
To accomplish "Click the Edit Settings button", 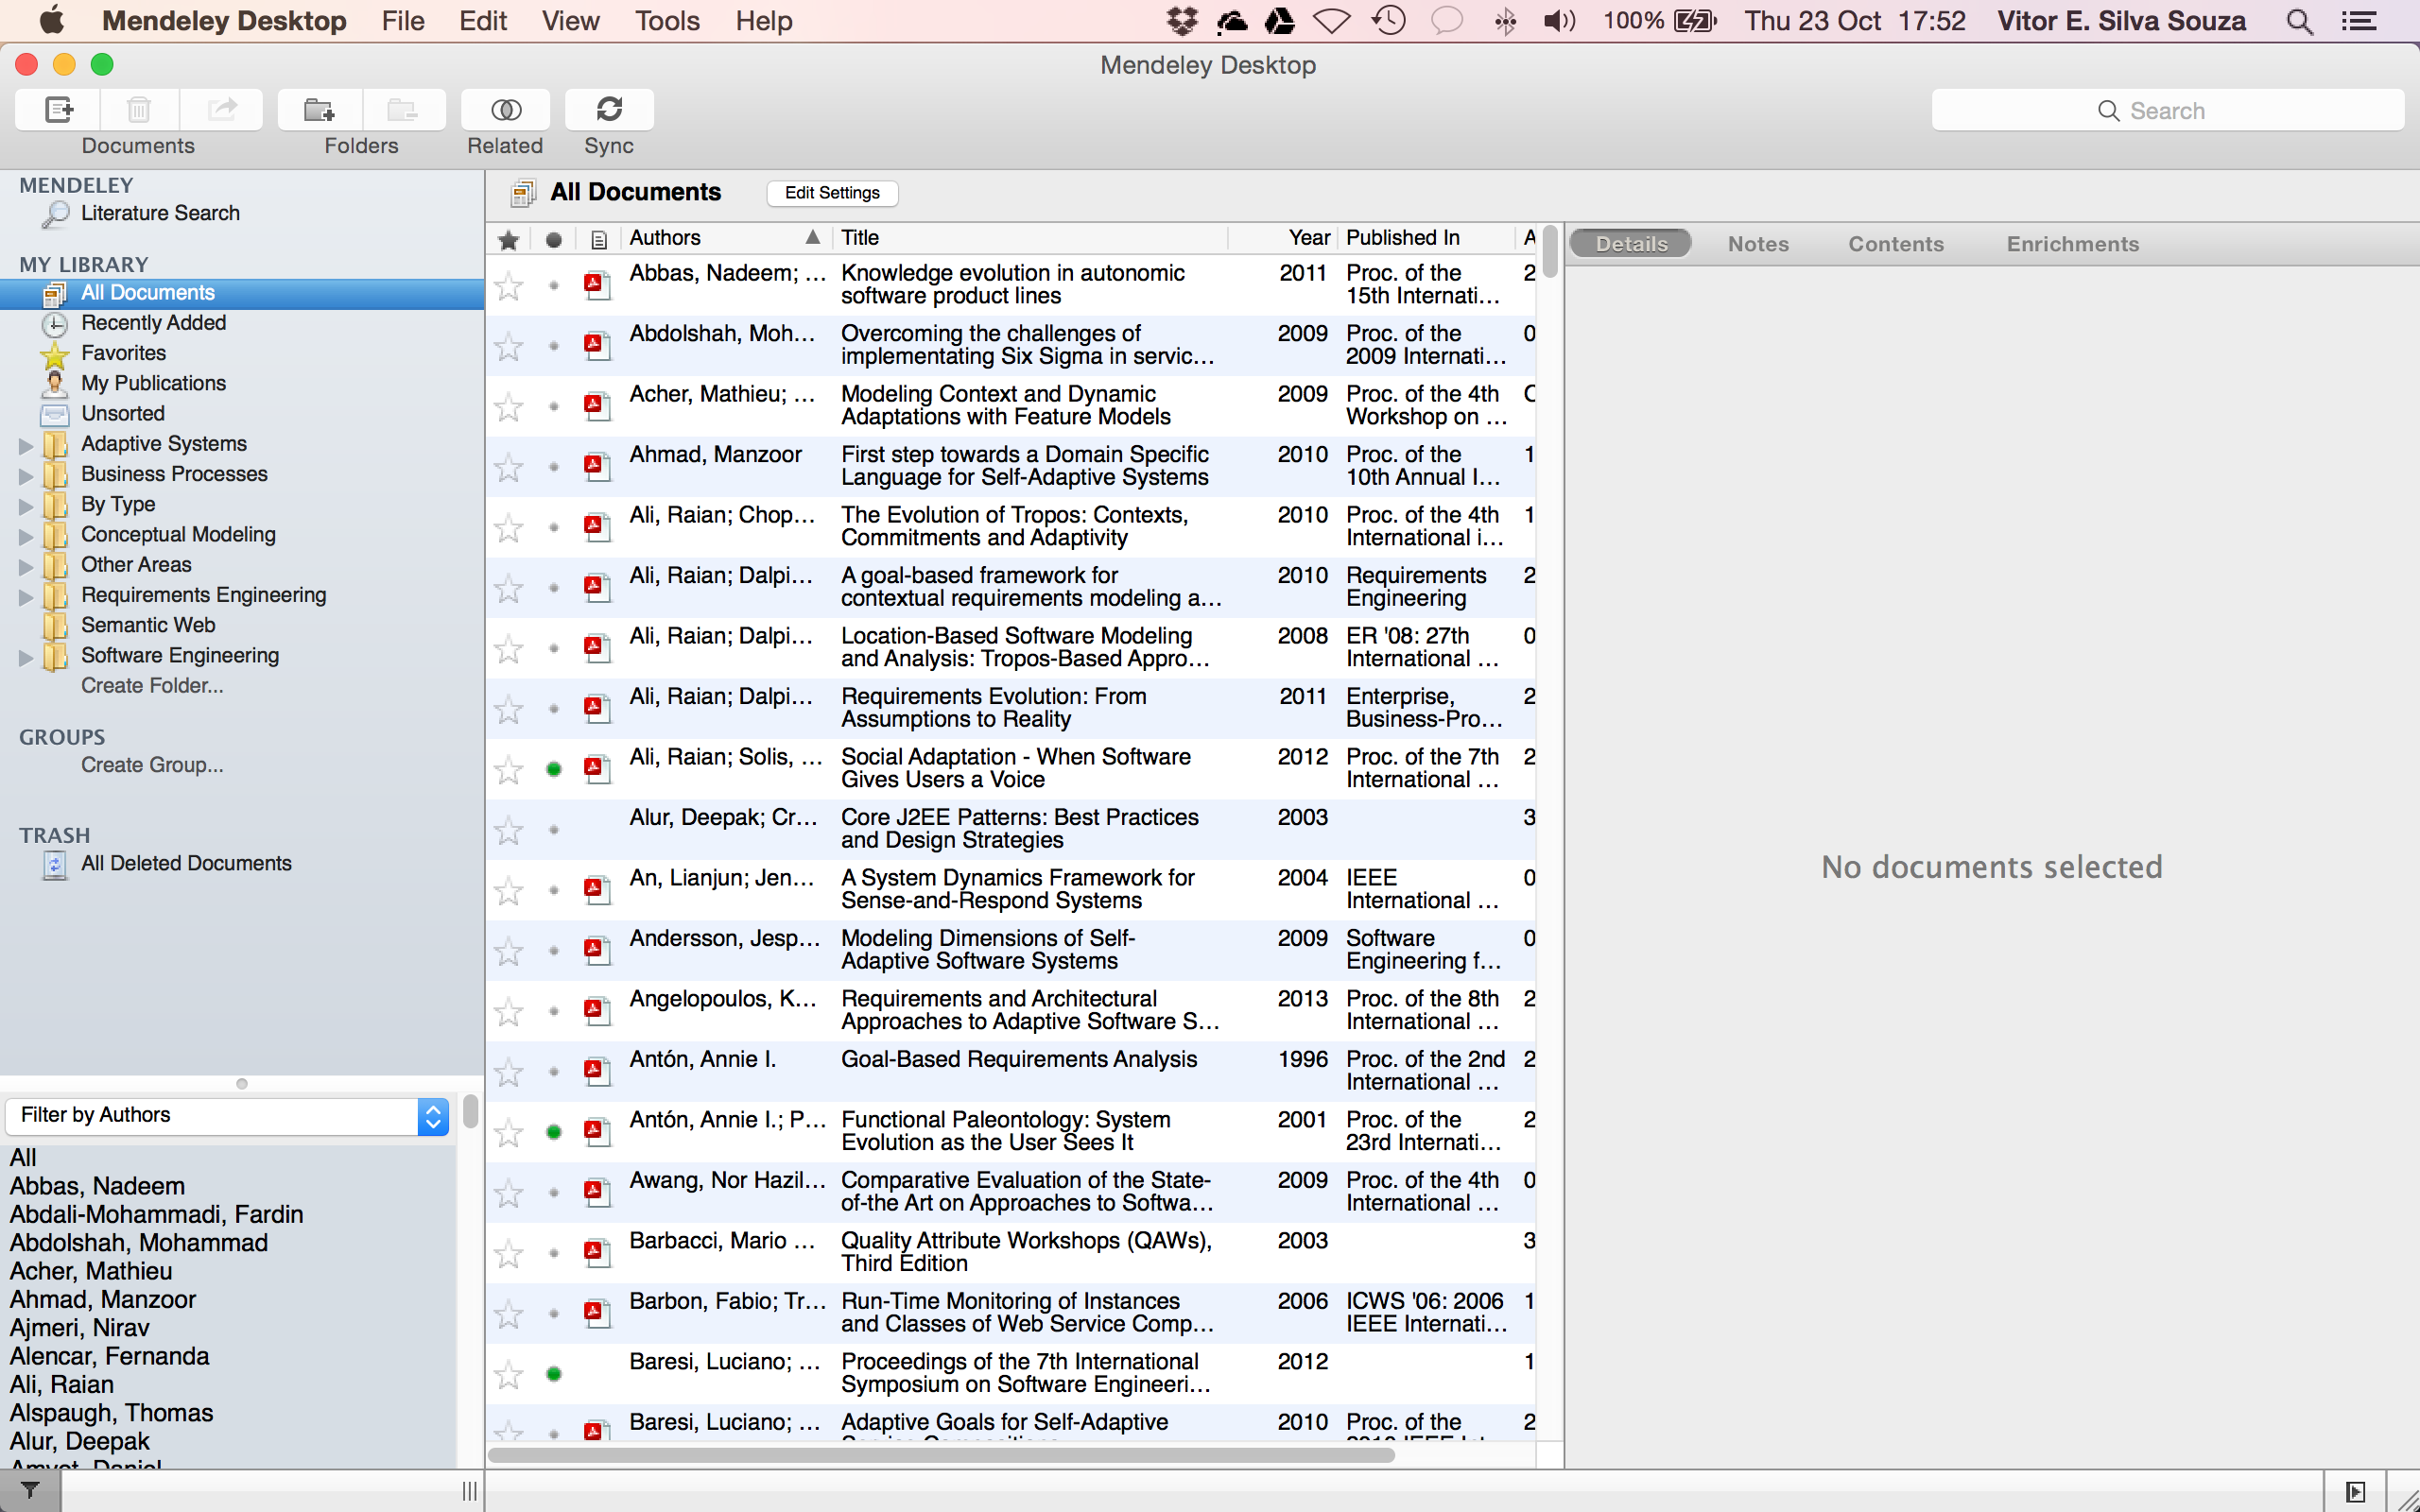I will click(832, 193).
